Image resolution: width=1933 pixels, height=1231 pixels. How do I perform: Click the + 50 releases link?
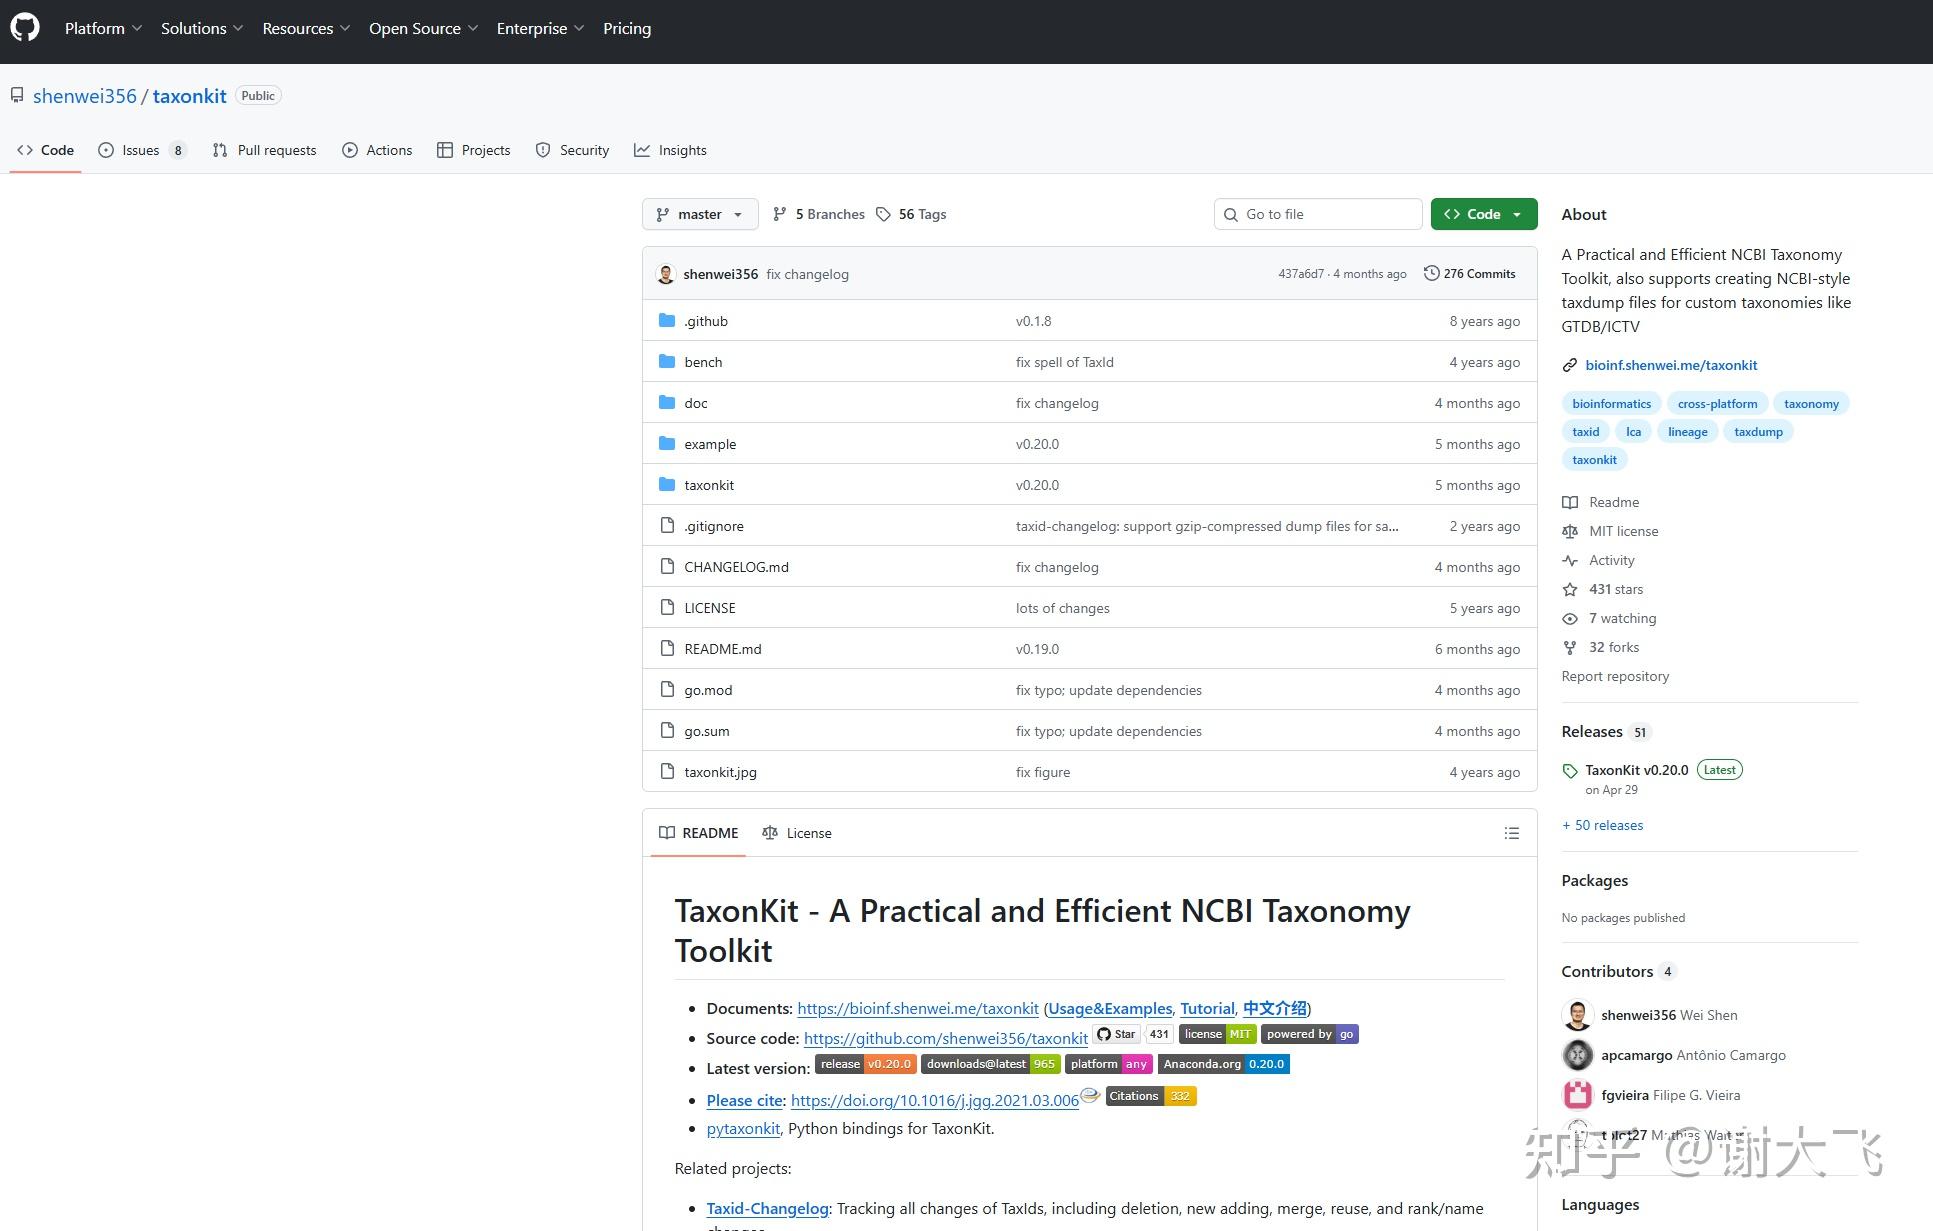[1602, 825]
